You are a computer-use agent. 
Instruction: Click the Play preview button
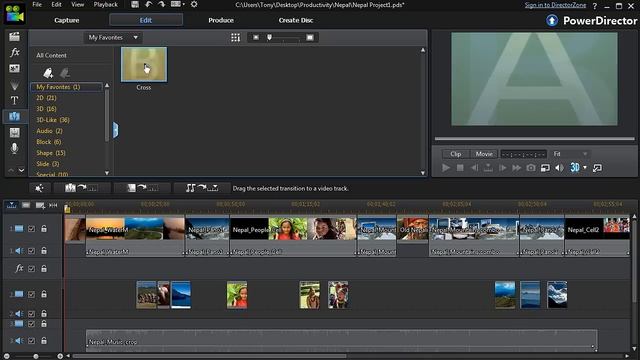pyautogui.click(x=446, y=168)
